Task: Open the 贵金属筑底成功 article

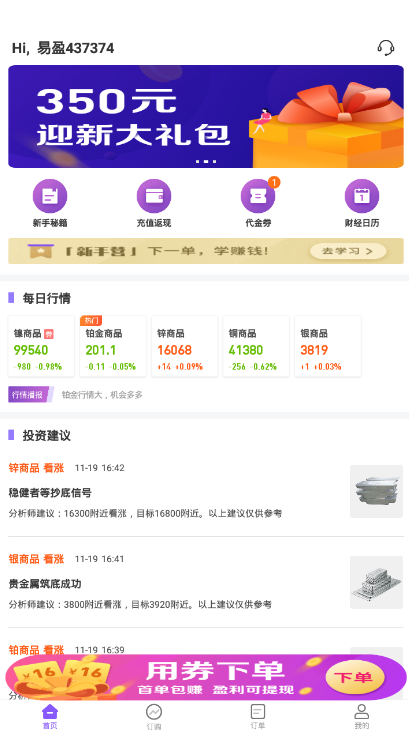Action: [x=45, y=584]
